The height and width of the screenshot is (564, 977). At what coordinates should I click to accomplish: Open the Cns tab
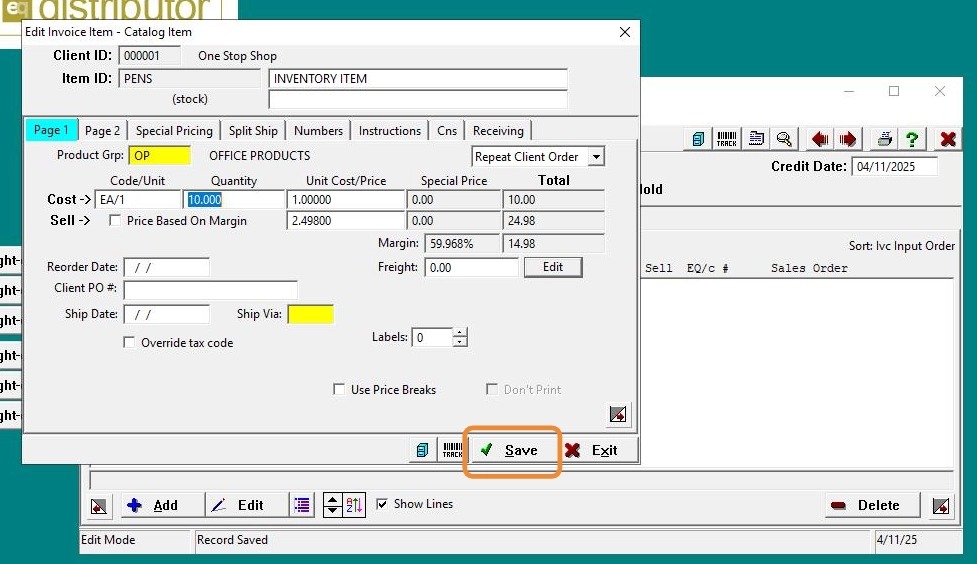(447, 131)
